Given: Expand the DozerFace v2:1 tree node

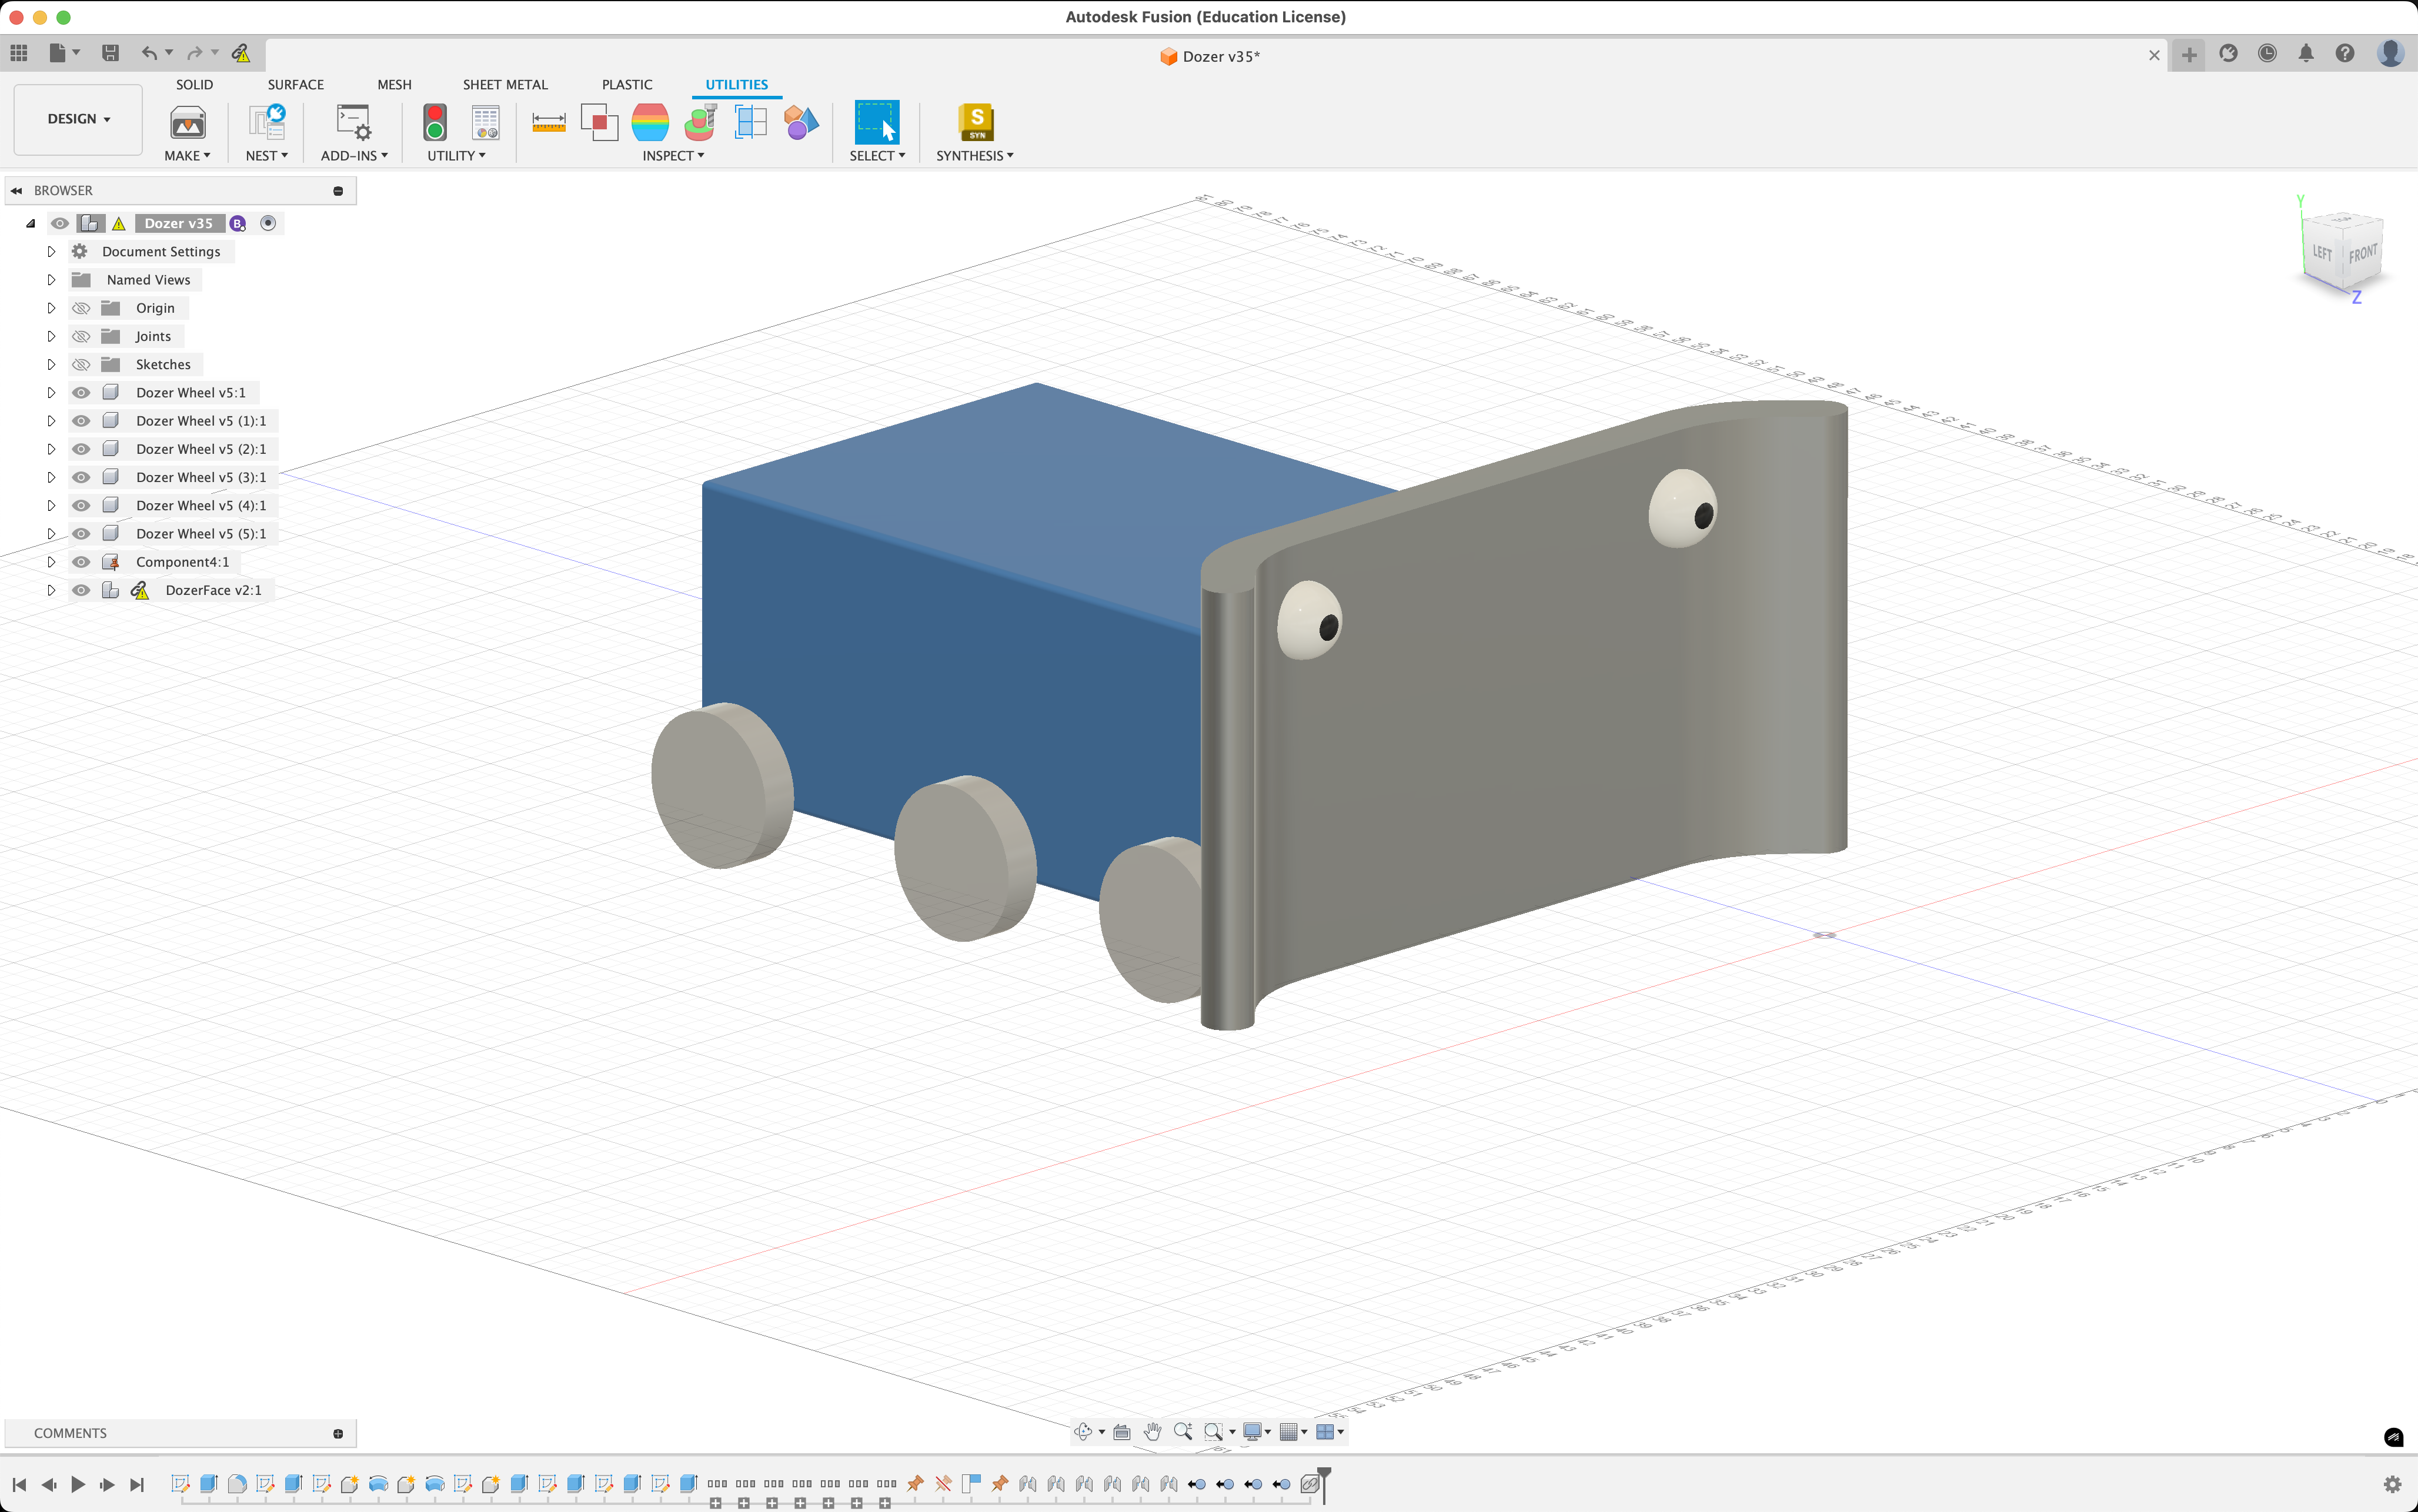Looking at the screenshot, I should [51, 591].
